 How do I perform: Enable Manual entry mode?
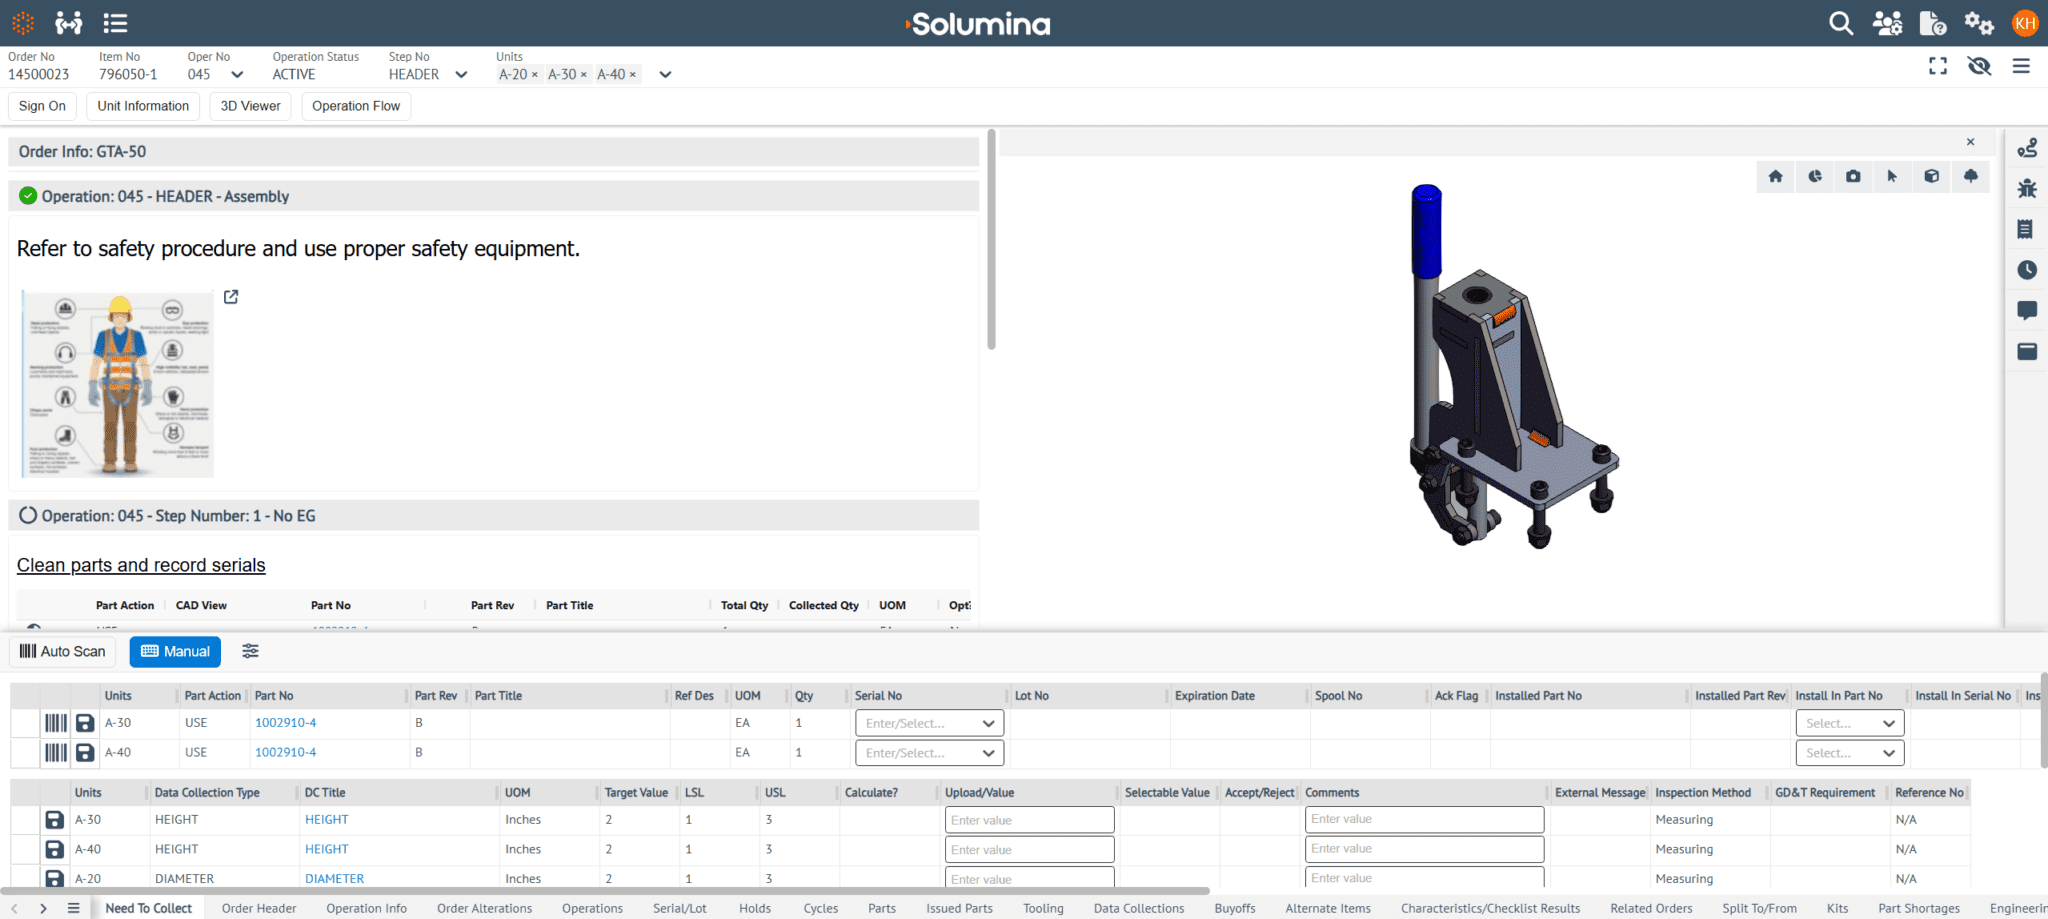175,651
